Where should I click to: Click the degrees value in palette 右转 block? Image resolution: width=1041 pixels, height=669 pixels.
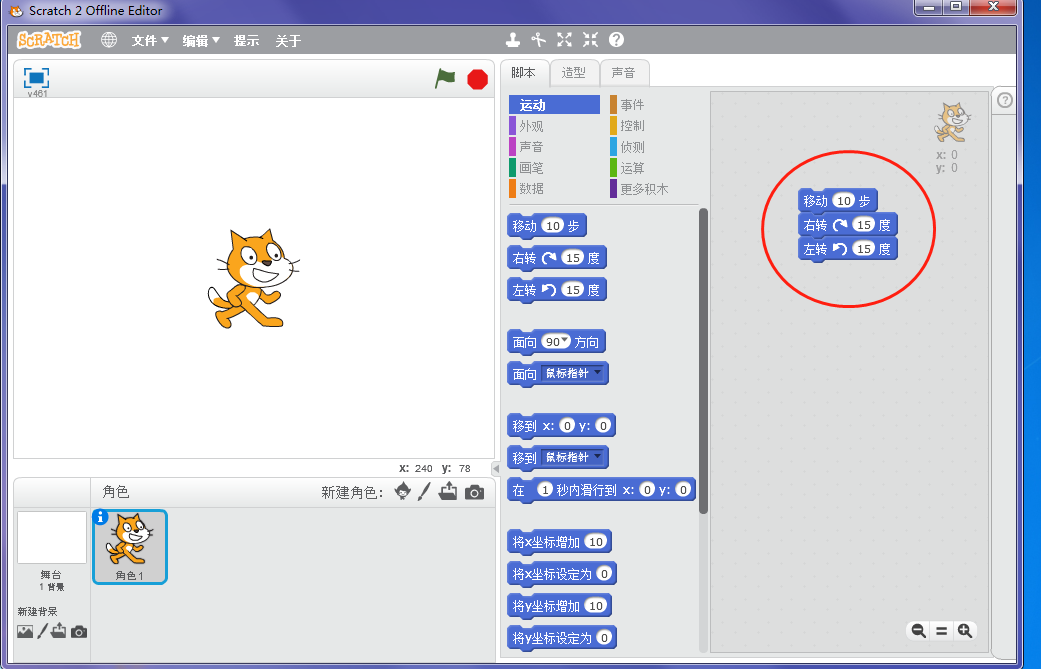(573, 258)
